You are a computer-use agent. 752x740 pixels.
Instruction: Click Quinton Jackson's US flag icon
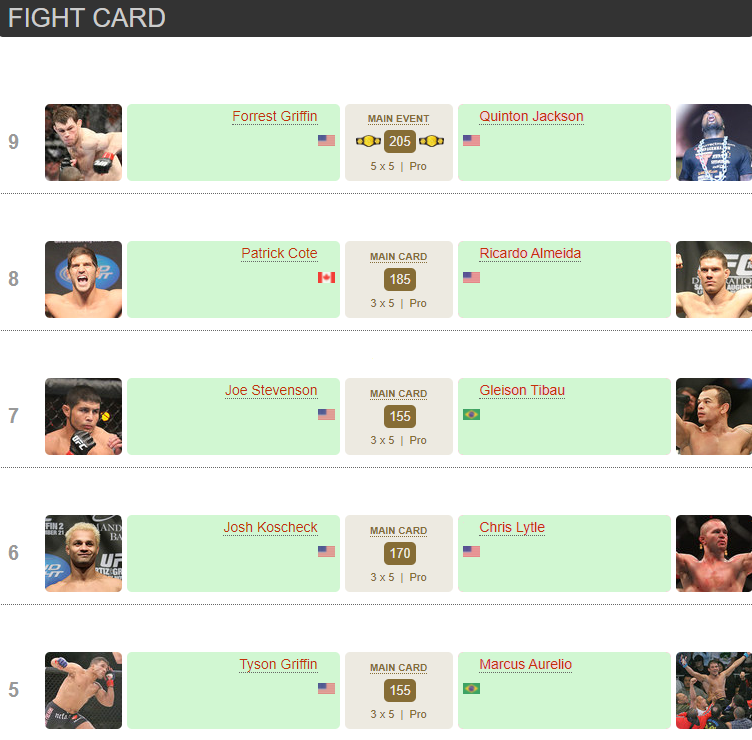point(472,140)
